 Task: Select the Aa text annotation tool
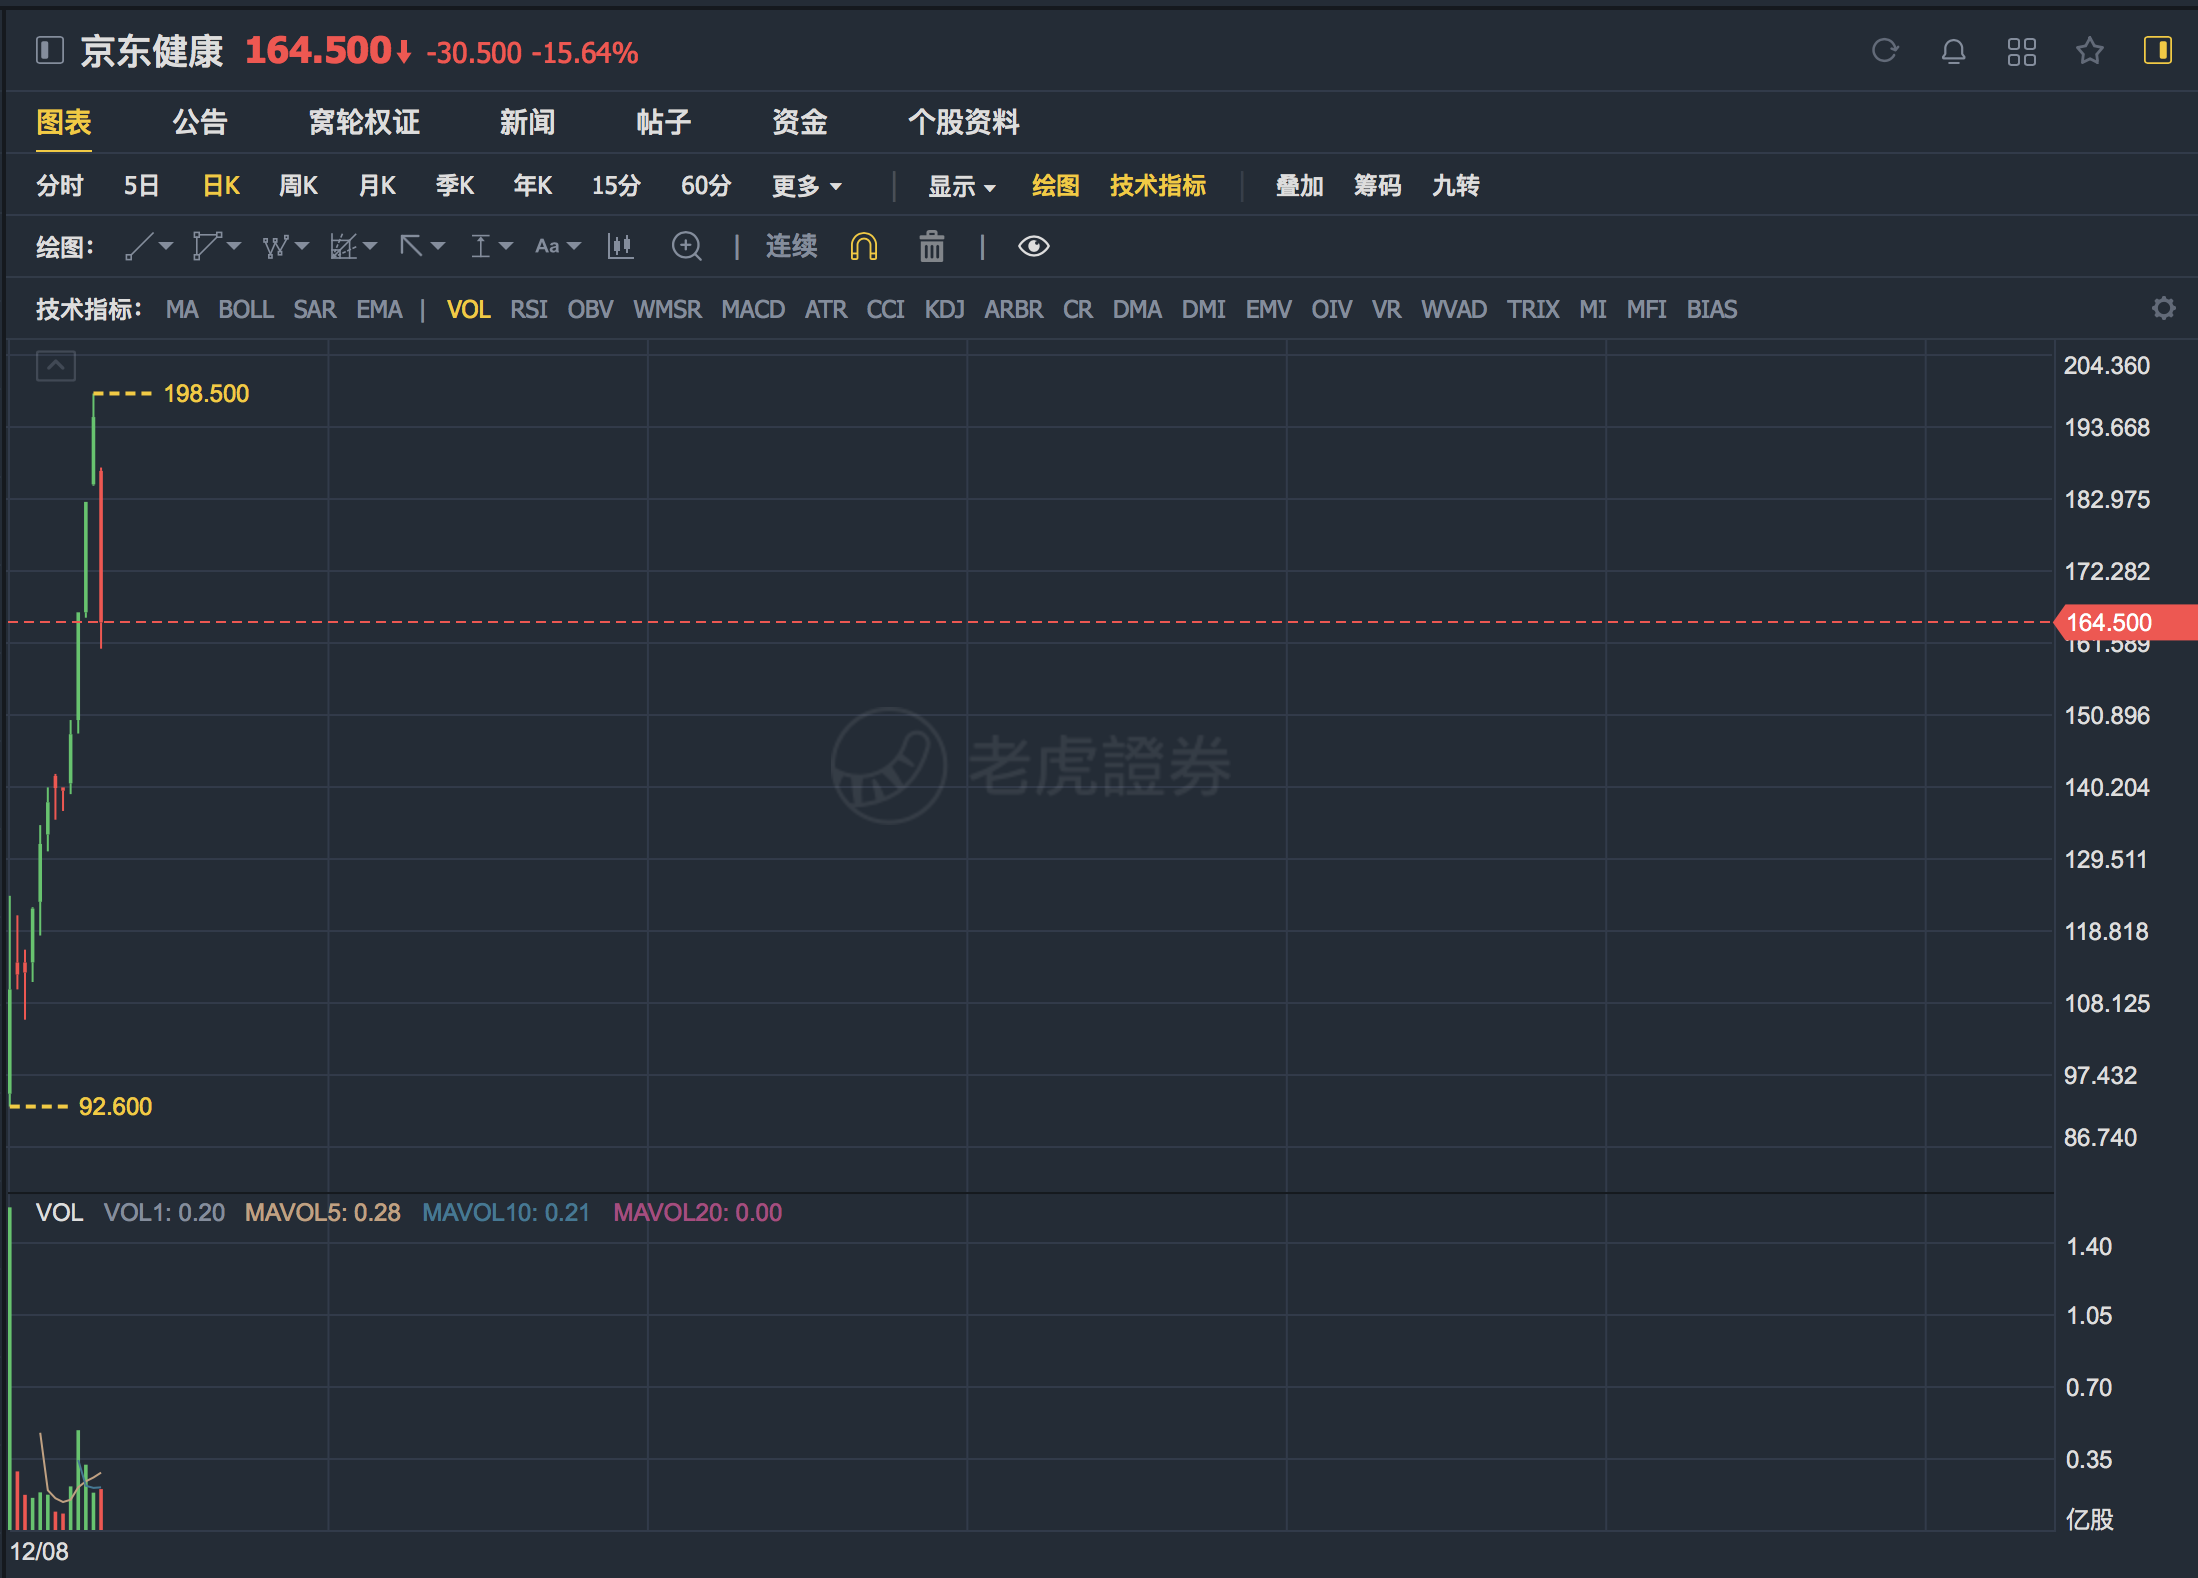click(547, 246)
